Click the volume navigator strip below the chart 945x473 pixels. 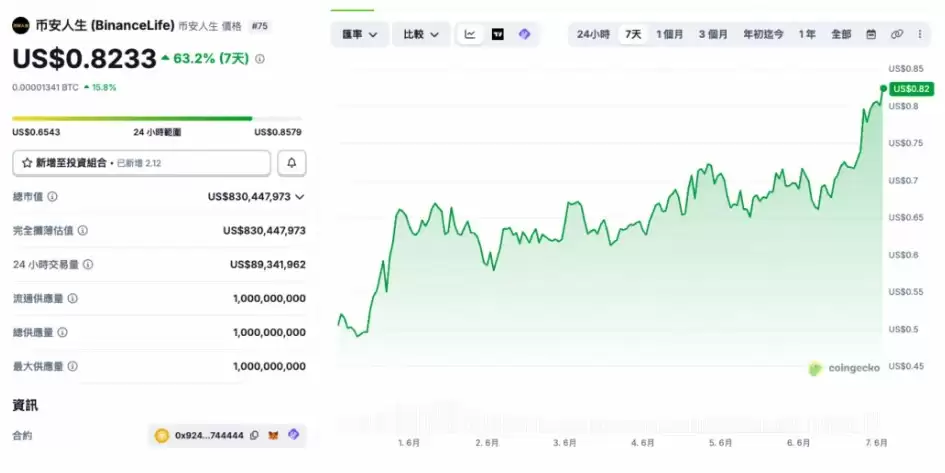[609, 419]
